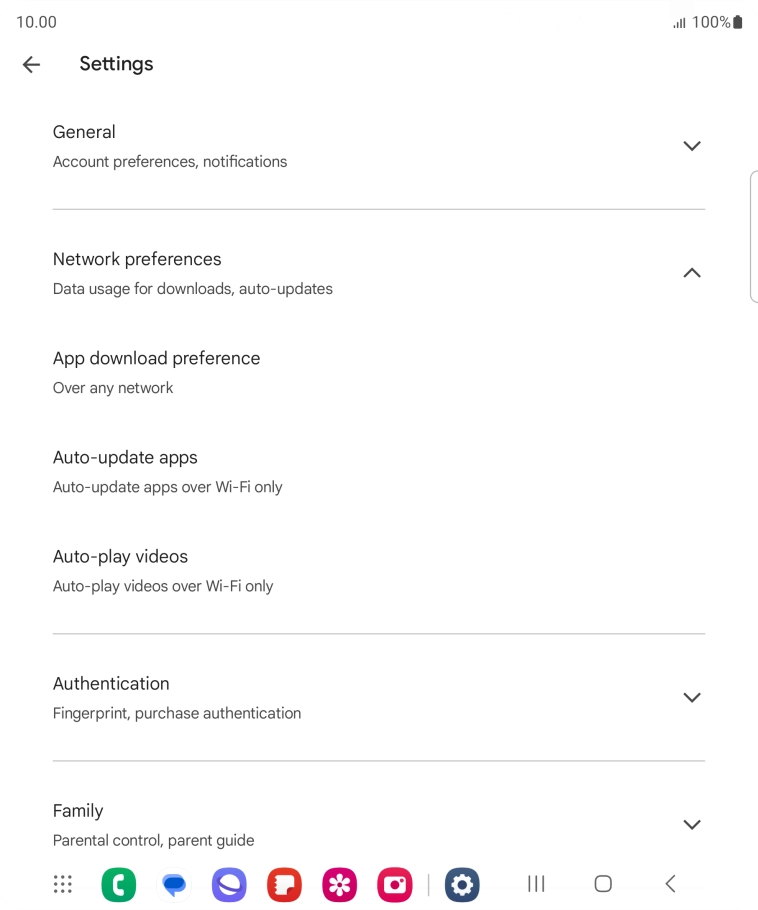Screen dimensions: 758x910
Task: Tap the edge panel handle
Action: [753, 236]
